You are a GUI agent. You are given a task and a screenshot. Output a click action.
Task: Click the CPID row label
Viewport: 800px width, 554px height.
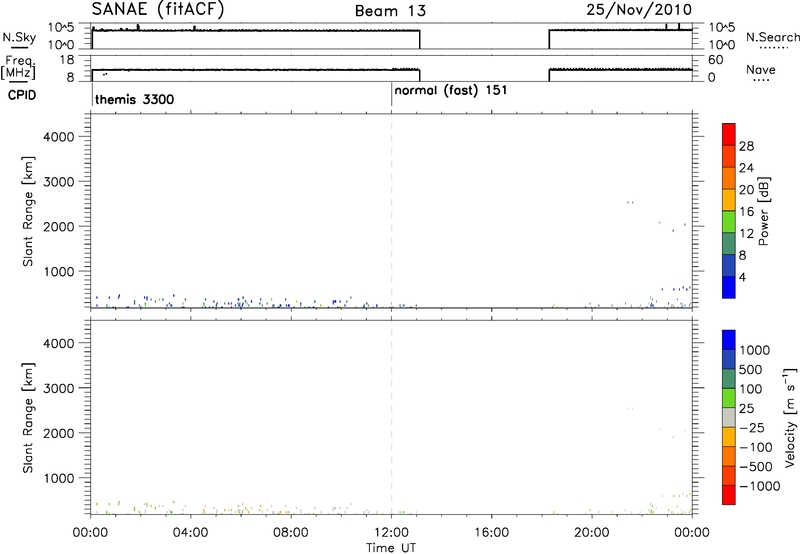(22, 95)
